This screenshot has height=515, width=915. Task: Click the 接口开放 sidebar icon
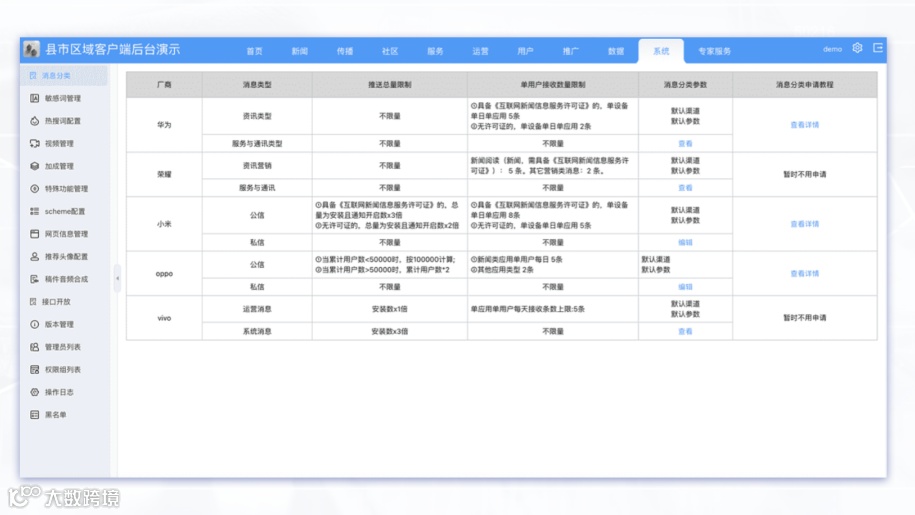(33, 302)
